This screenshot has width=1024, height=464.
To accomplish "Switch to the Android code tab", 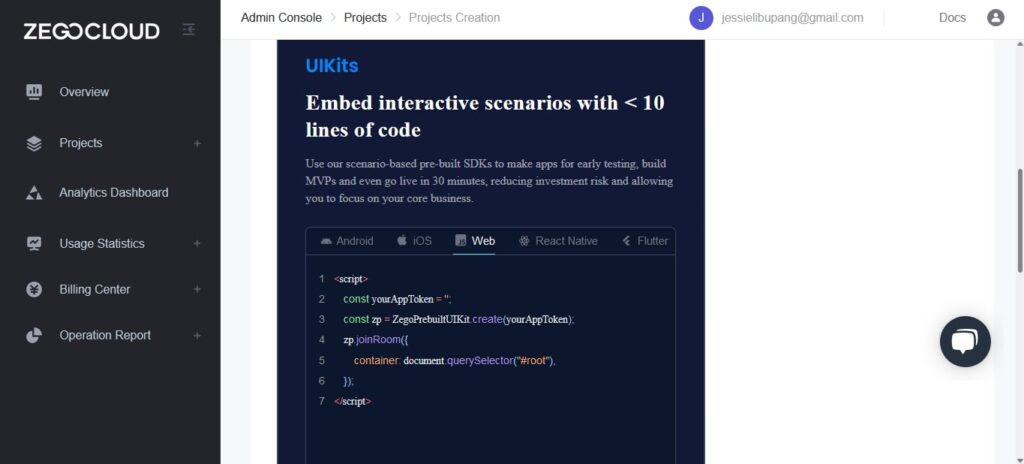I will tap(347, 240).
